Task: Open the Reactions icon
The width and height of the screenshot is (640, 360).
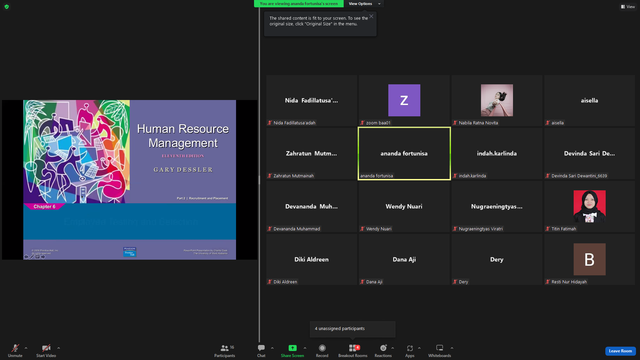Action: click(383, 348)
